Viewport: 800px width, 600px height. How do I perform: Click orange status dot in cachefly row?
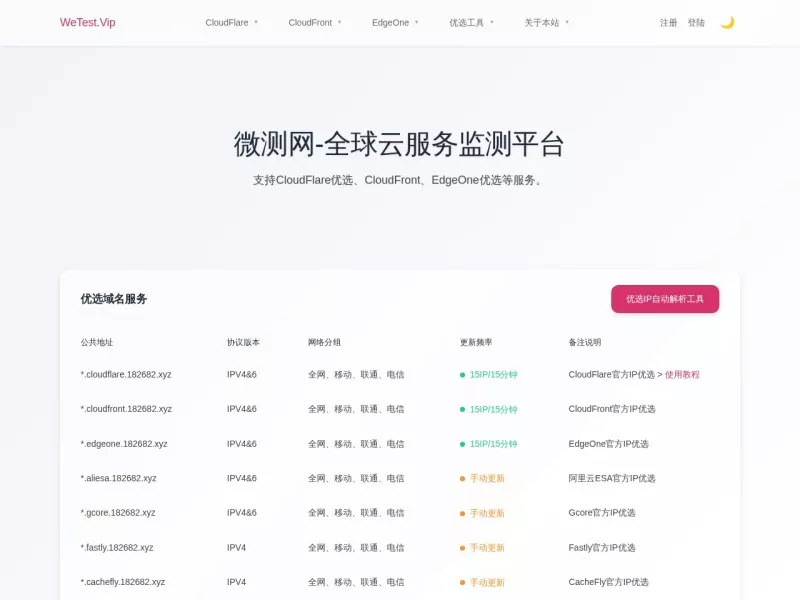pyautogui.click(x=462, y=583)
